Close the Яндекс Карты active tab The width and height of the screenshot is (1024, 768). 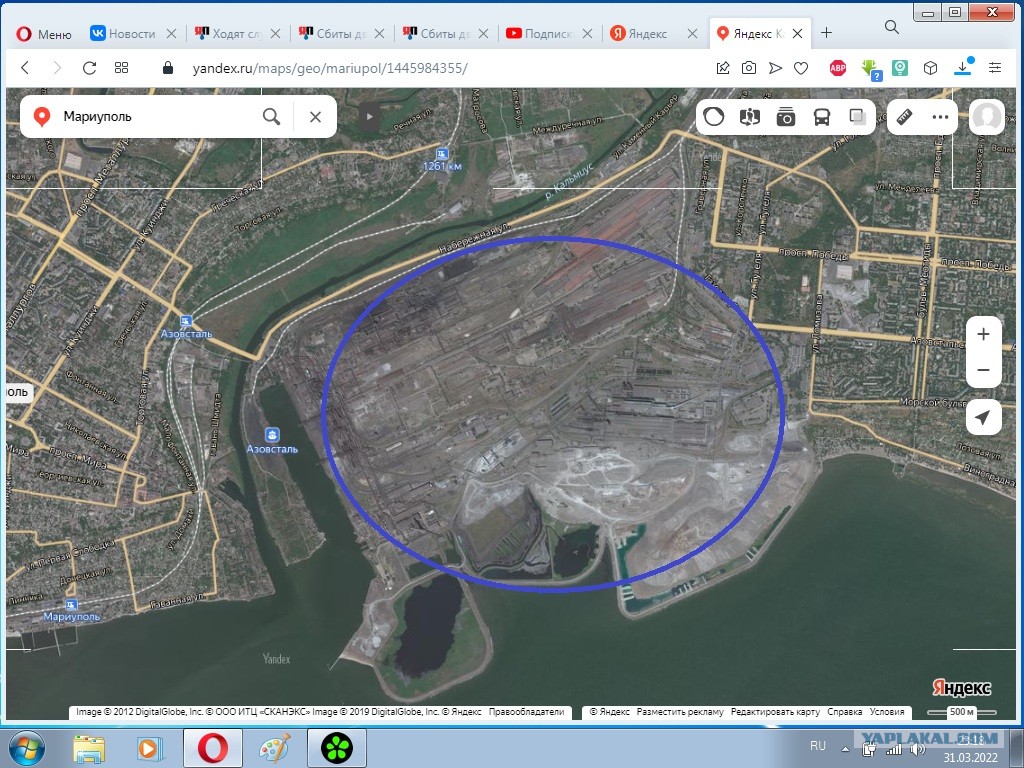(x=797, y=33)
